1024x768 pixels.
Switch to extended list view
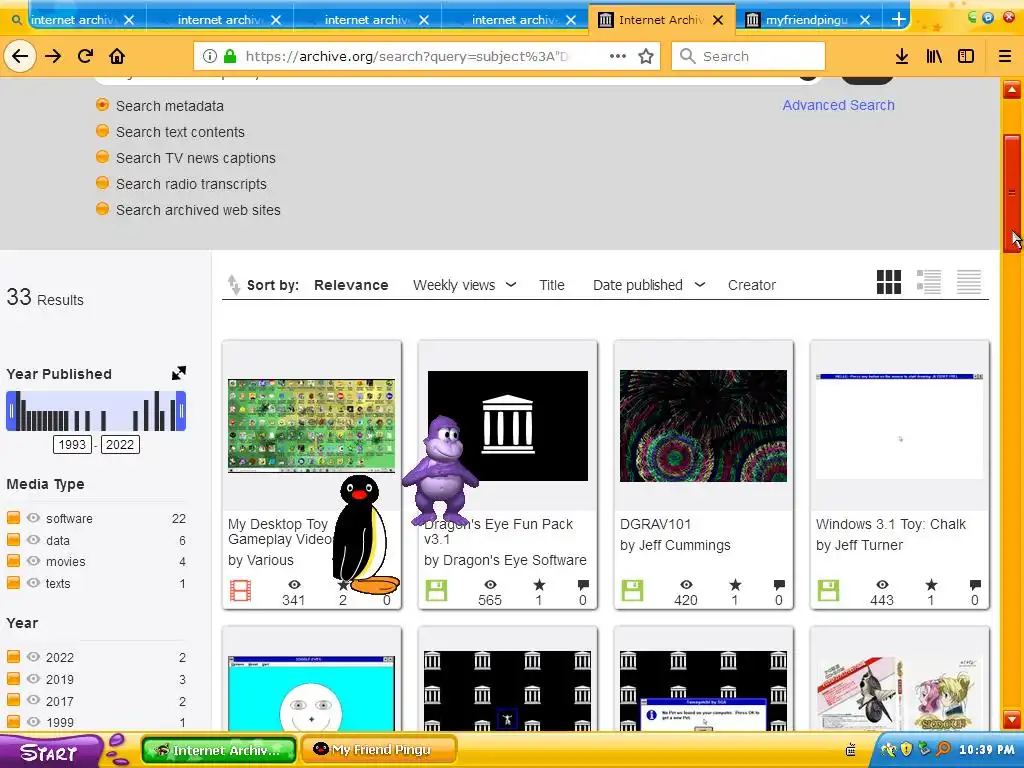[929, 282]
